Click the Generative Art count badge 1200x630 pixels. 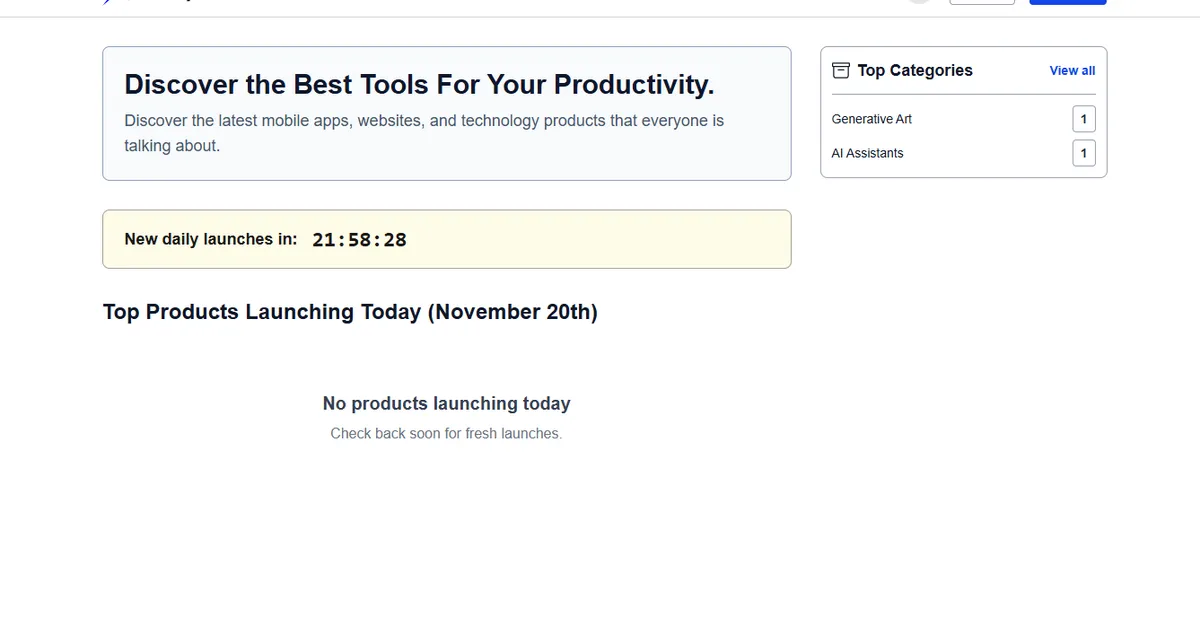pyautogui.click(x=1084, y=119)
